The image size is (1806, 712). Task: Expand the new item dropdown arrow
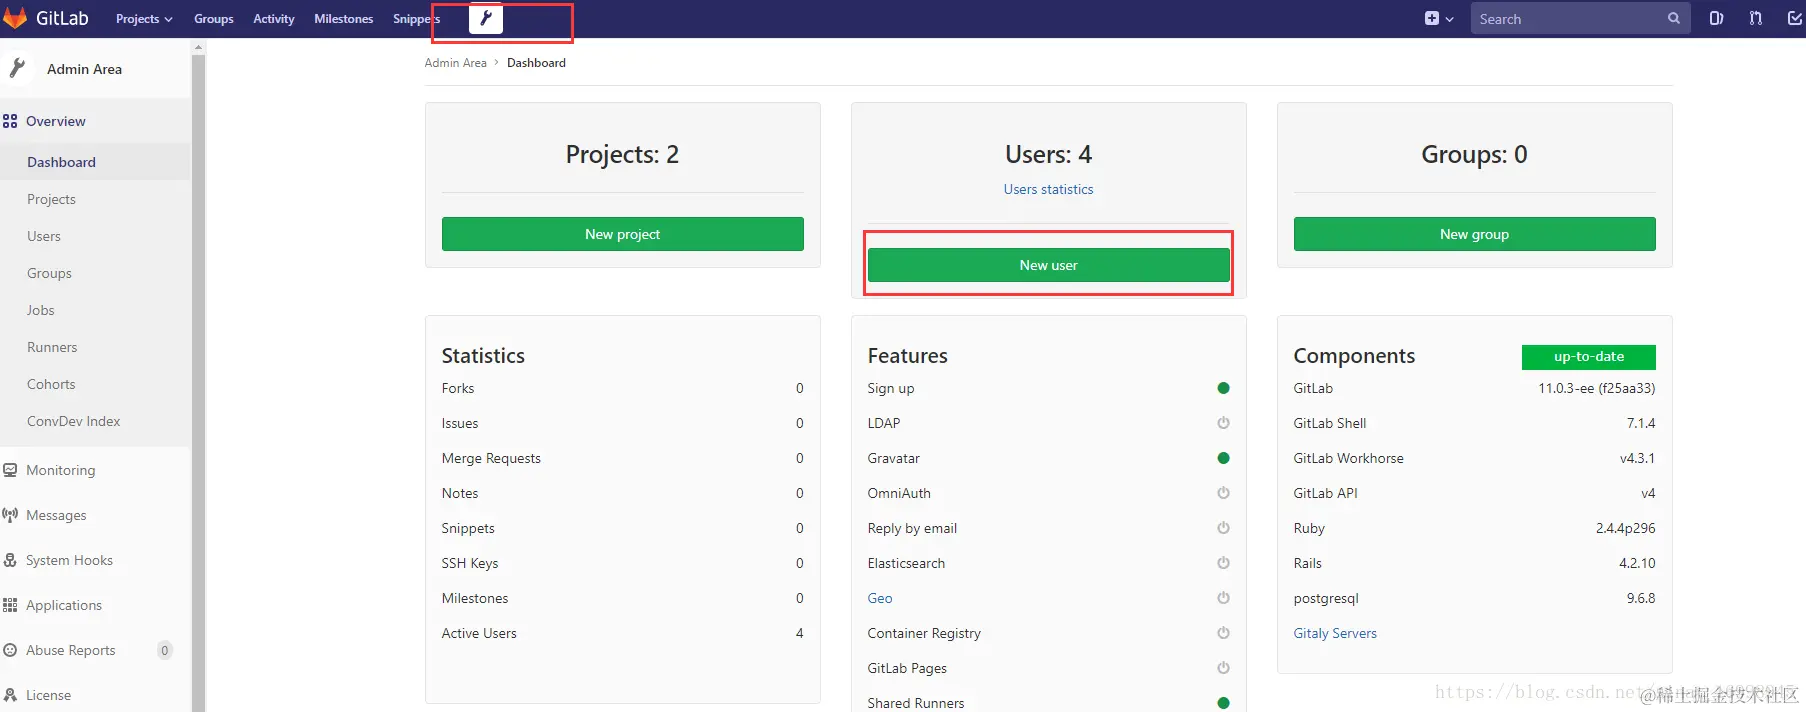coord(1449,19)
